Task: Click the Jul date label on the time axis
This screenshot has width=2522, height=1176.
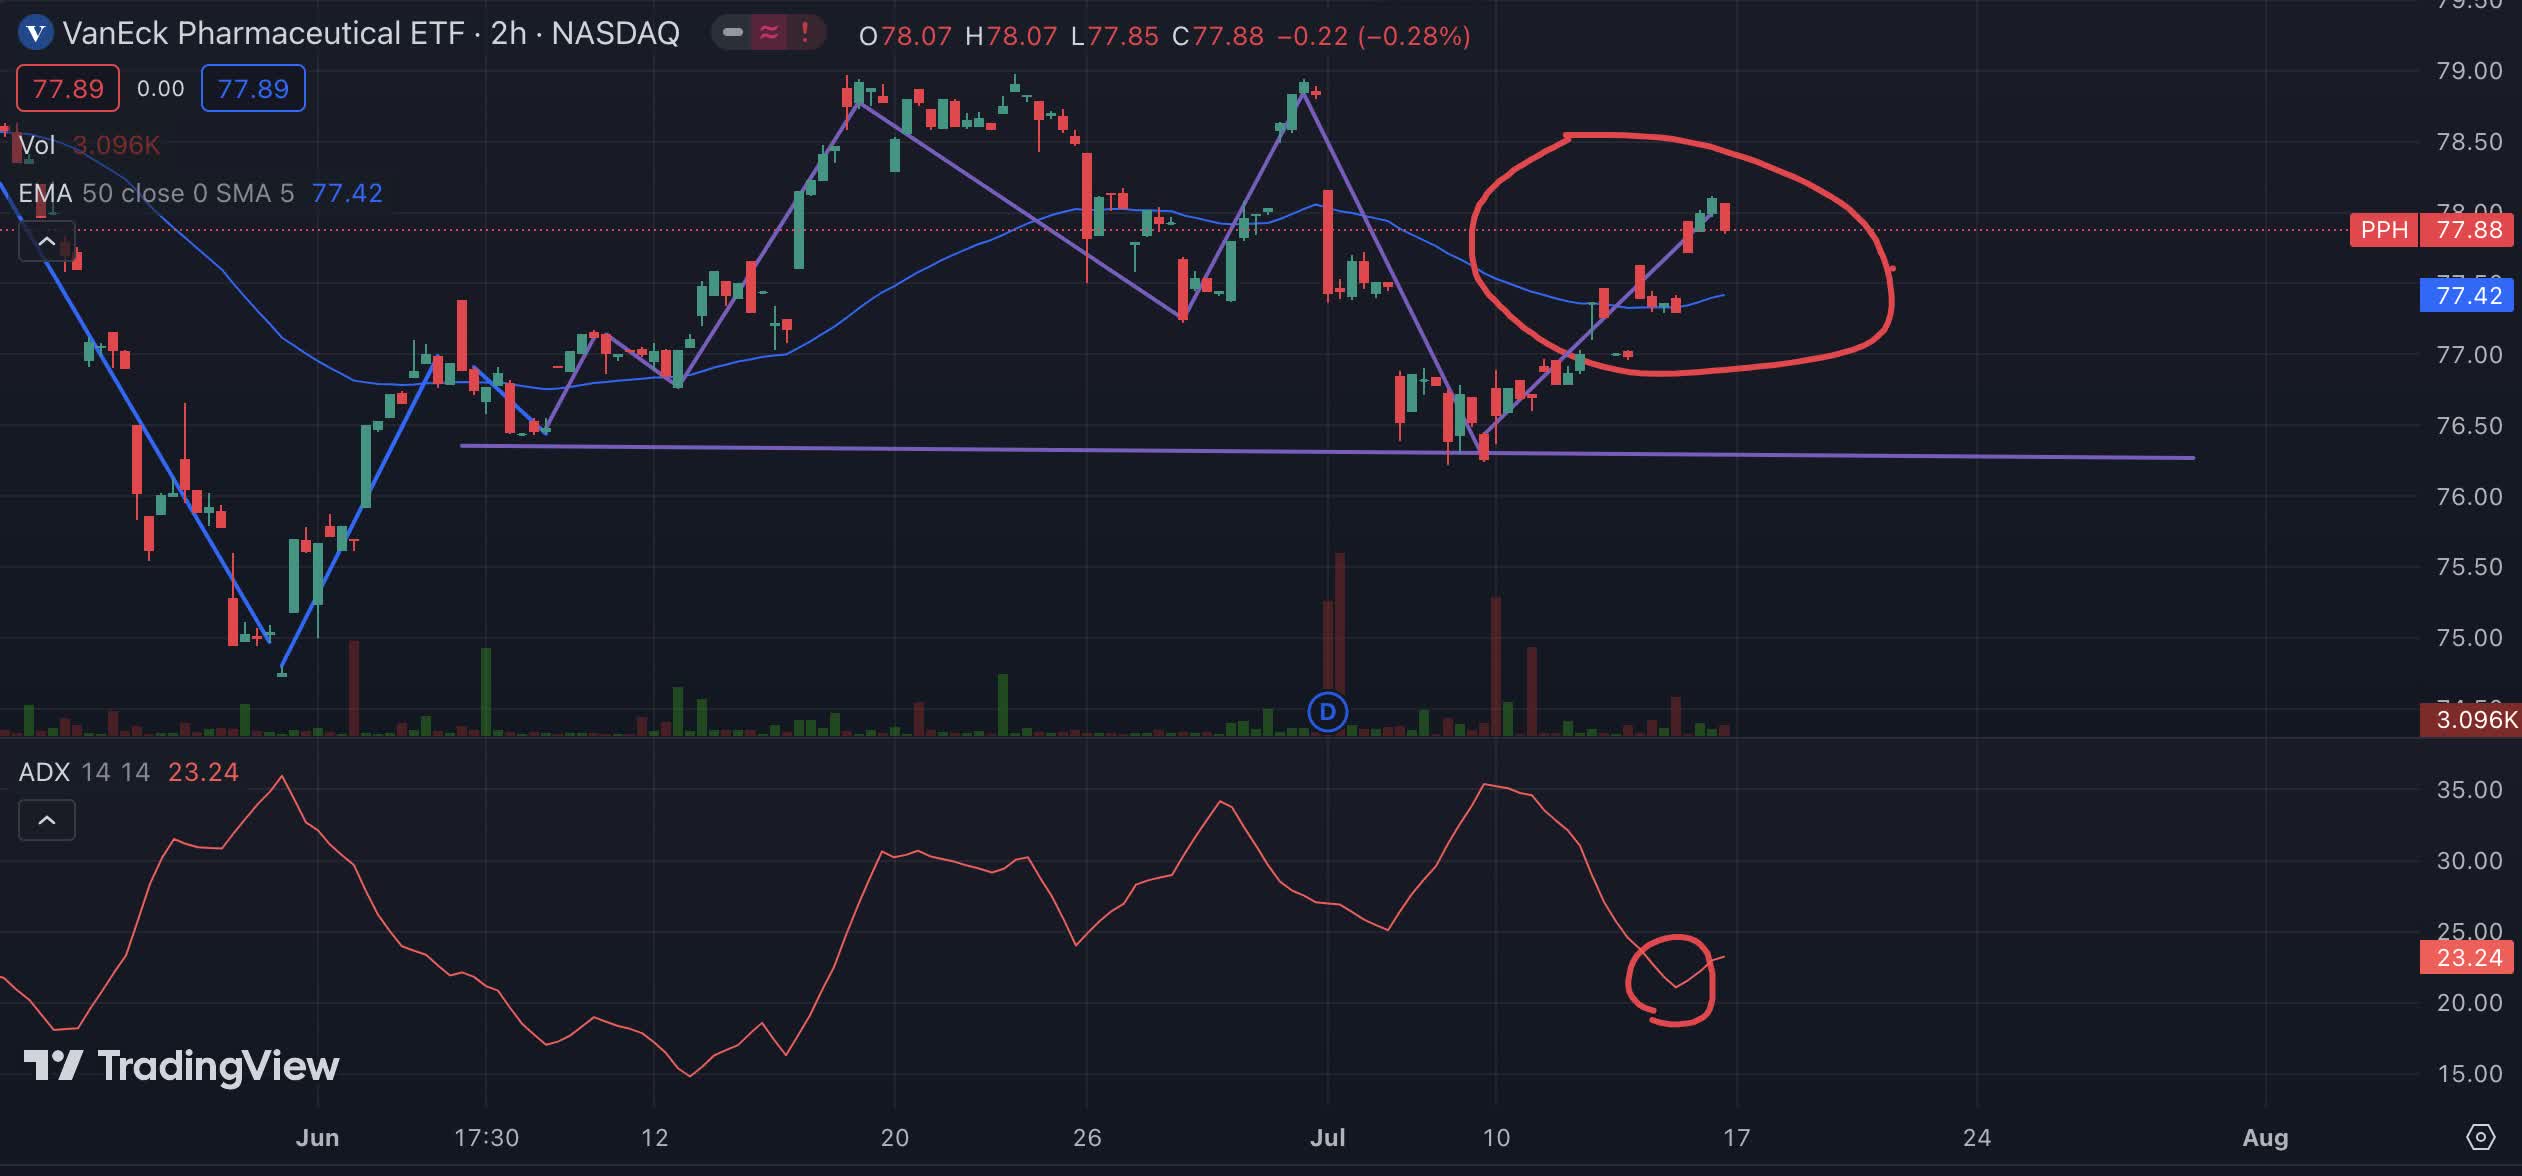Action: coord(1328,1138)
